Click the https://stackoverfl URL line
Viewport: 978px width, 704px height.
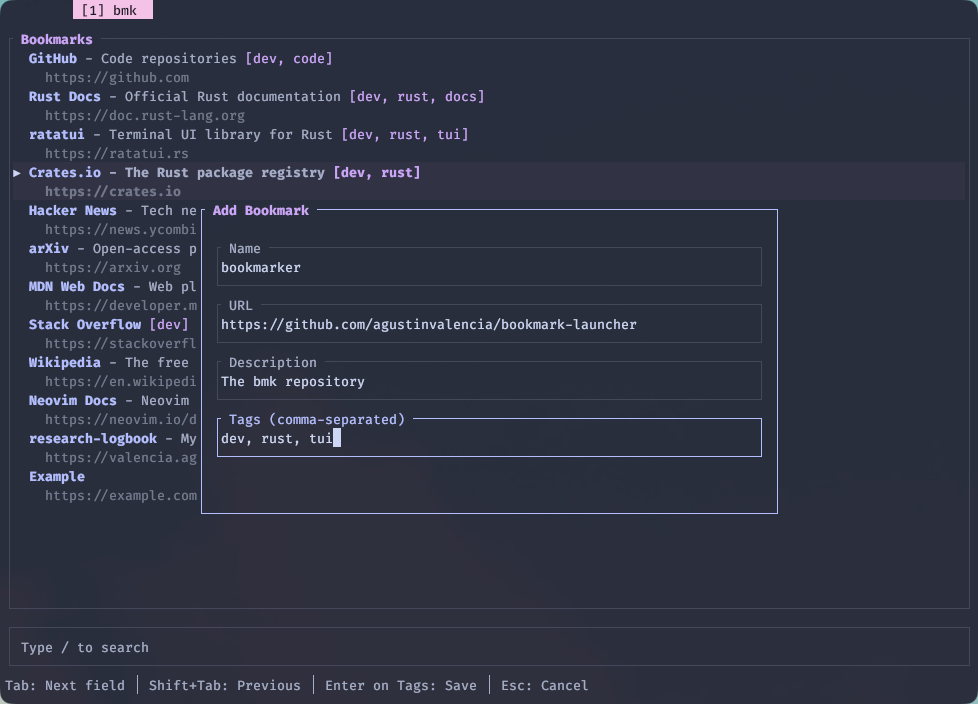click(x=120, y=344)
